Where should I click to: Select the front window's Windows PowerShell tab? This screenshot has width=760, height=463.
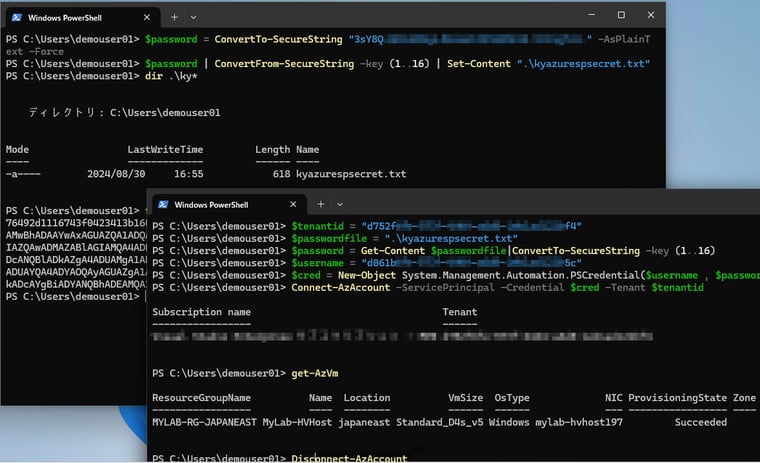pyautogui.click(x=228, y=205)
